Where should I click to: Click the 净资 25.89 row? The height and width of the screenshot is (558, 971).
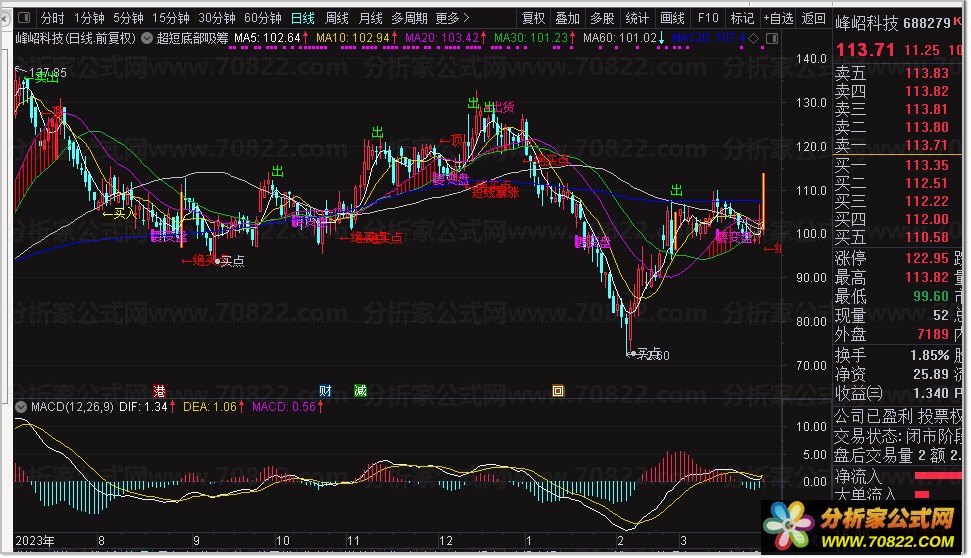point(892,374)
